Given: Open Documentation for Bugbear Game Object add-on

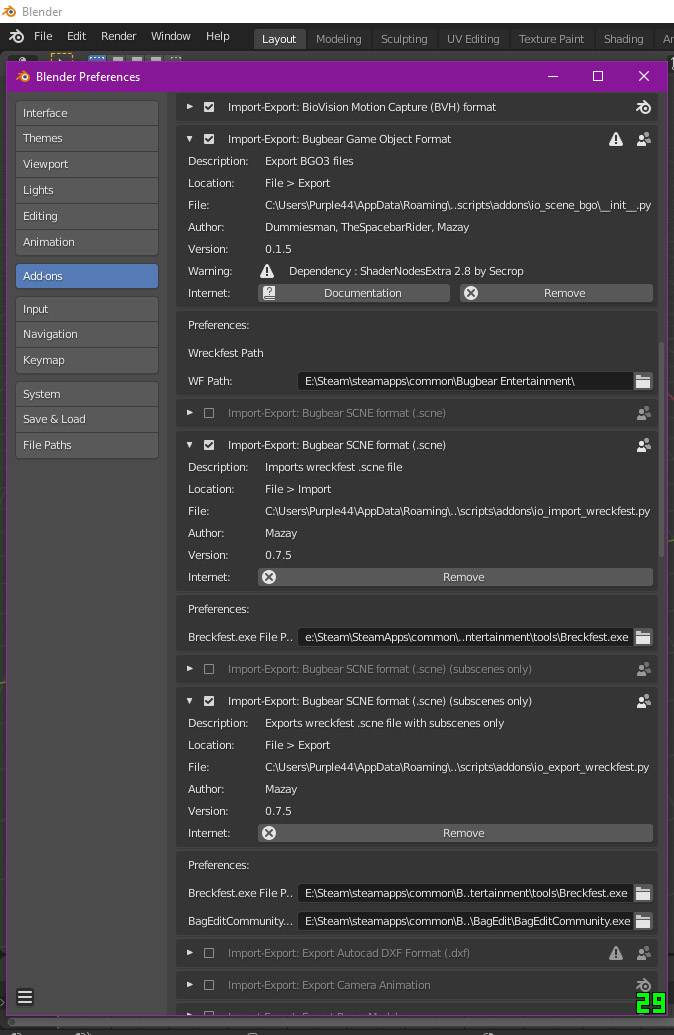Looking at the screenshot, I should tap(354, 293).
